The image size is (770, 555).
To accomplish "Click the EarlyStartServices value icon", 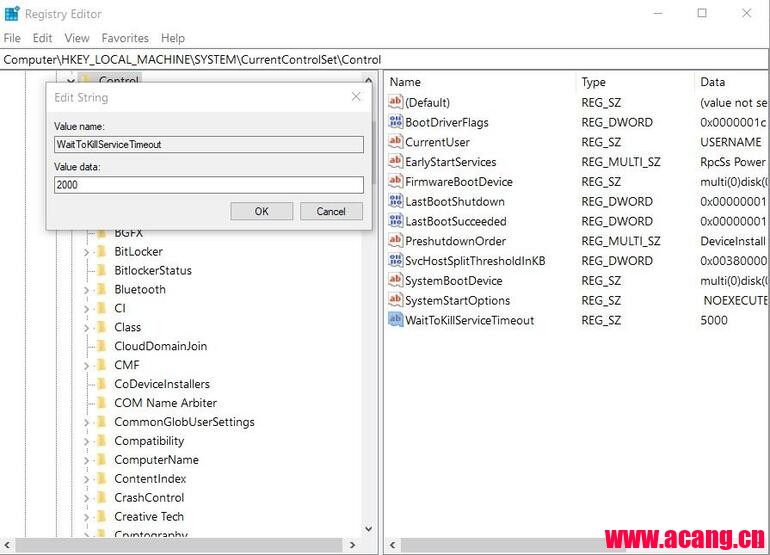I will click(395, 161).
